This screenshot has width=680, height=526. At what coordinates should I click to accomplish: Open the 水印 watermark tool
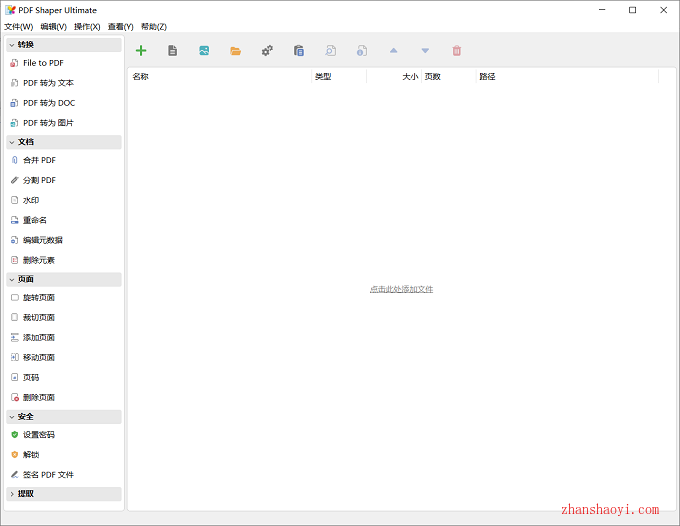pos(64,200)
